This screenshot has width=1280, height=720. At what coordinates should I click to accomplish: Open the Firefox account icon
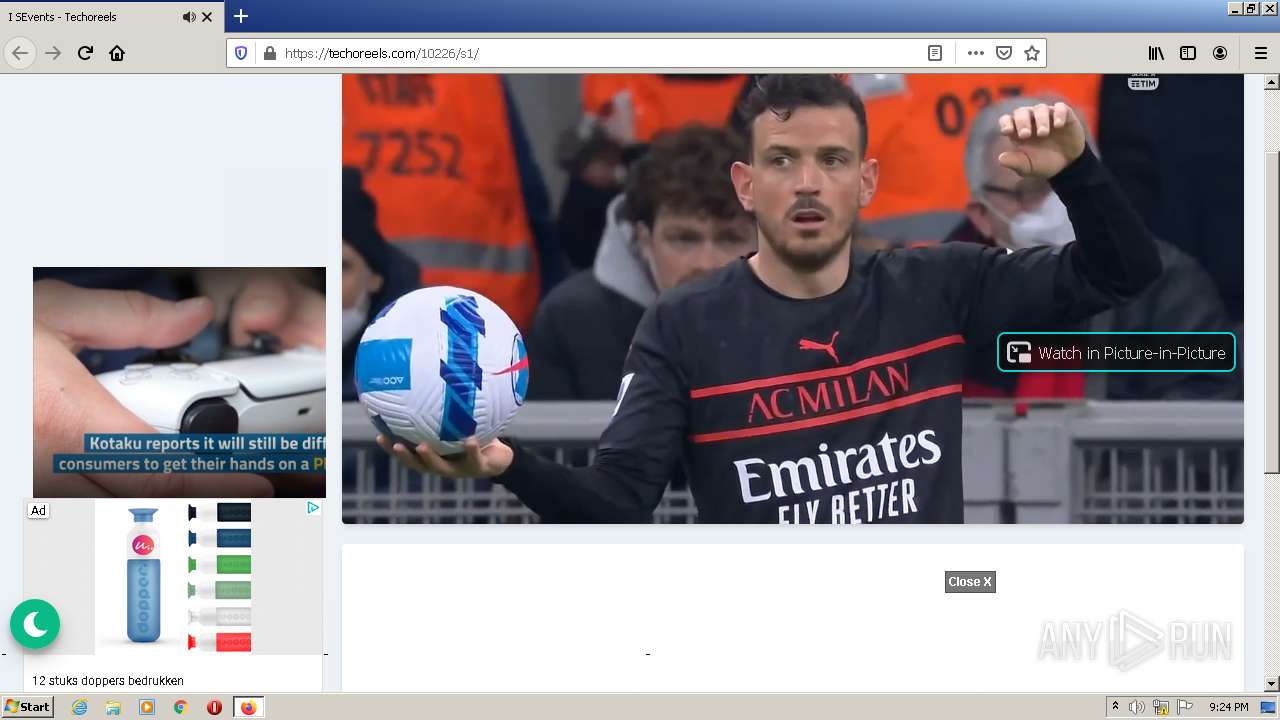1220,53
